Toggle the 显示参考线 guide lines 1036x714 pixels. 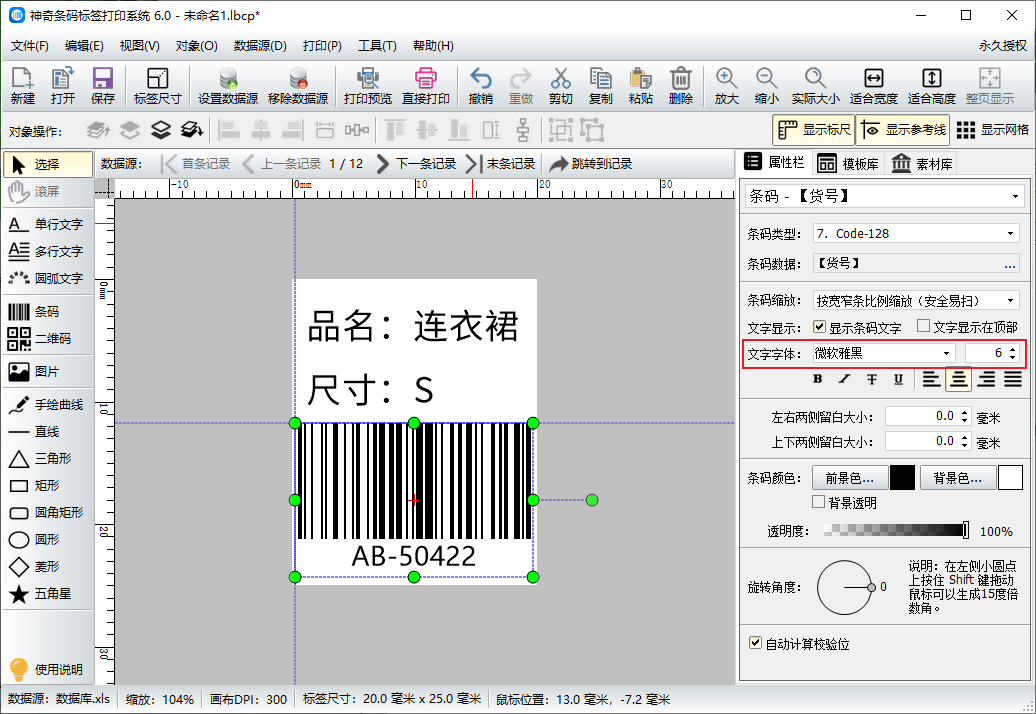[903, 130]
